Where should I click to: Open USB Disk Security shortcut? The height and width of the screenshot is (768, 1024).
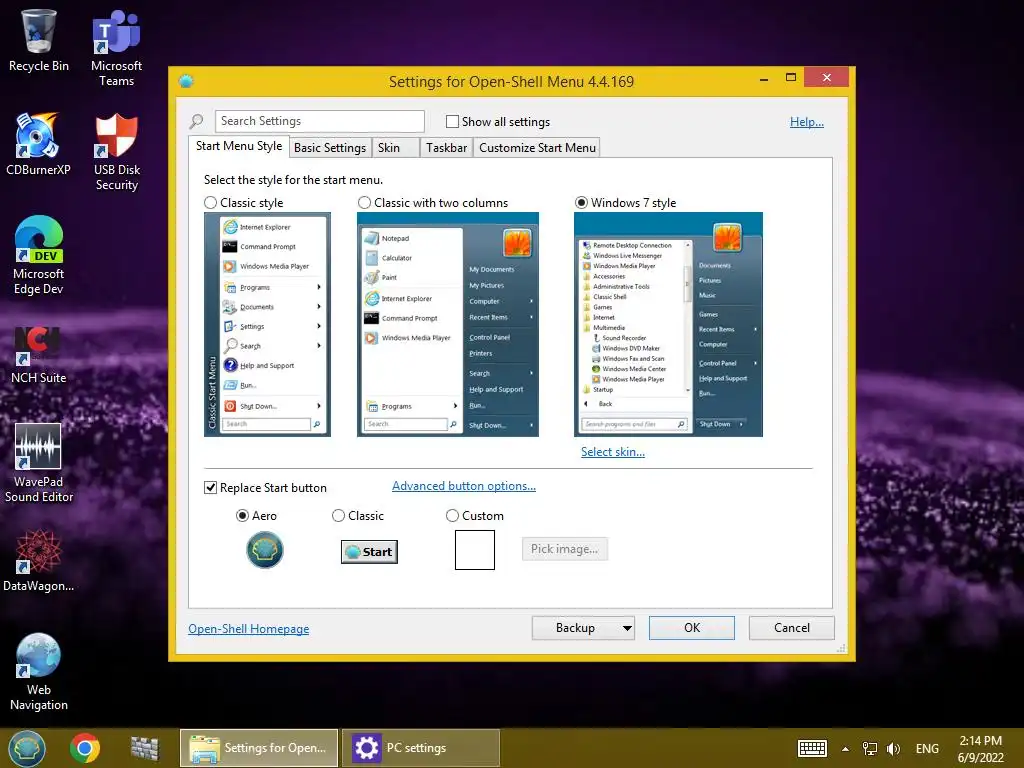(116, 152)
